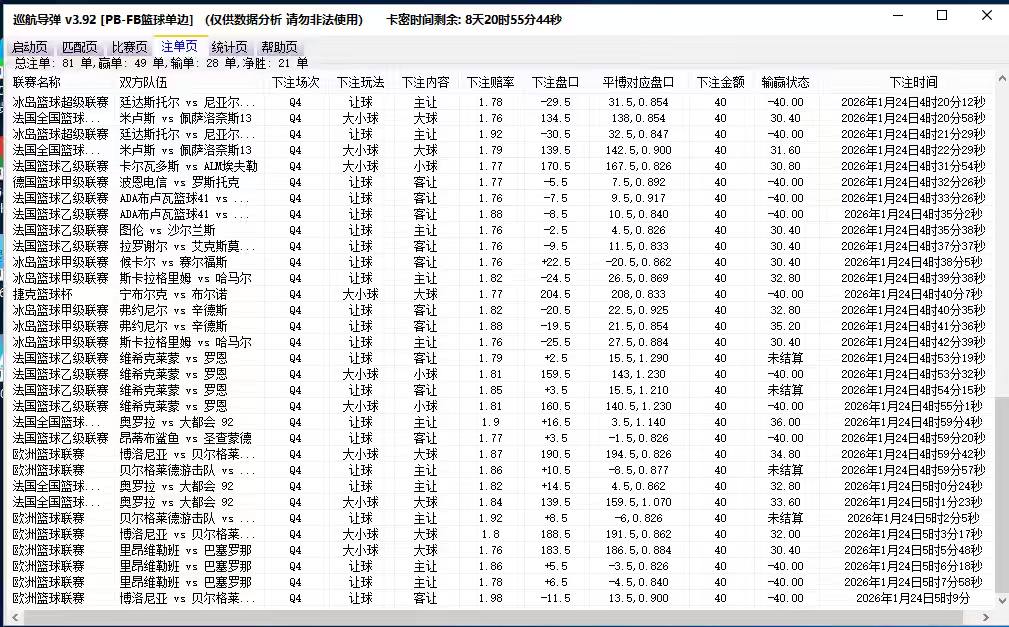Switch to the 统计页 tab

tap(230, 46)
